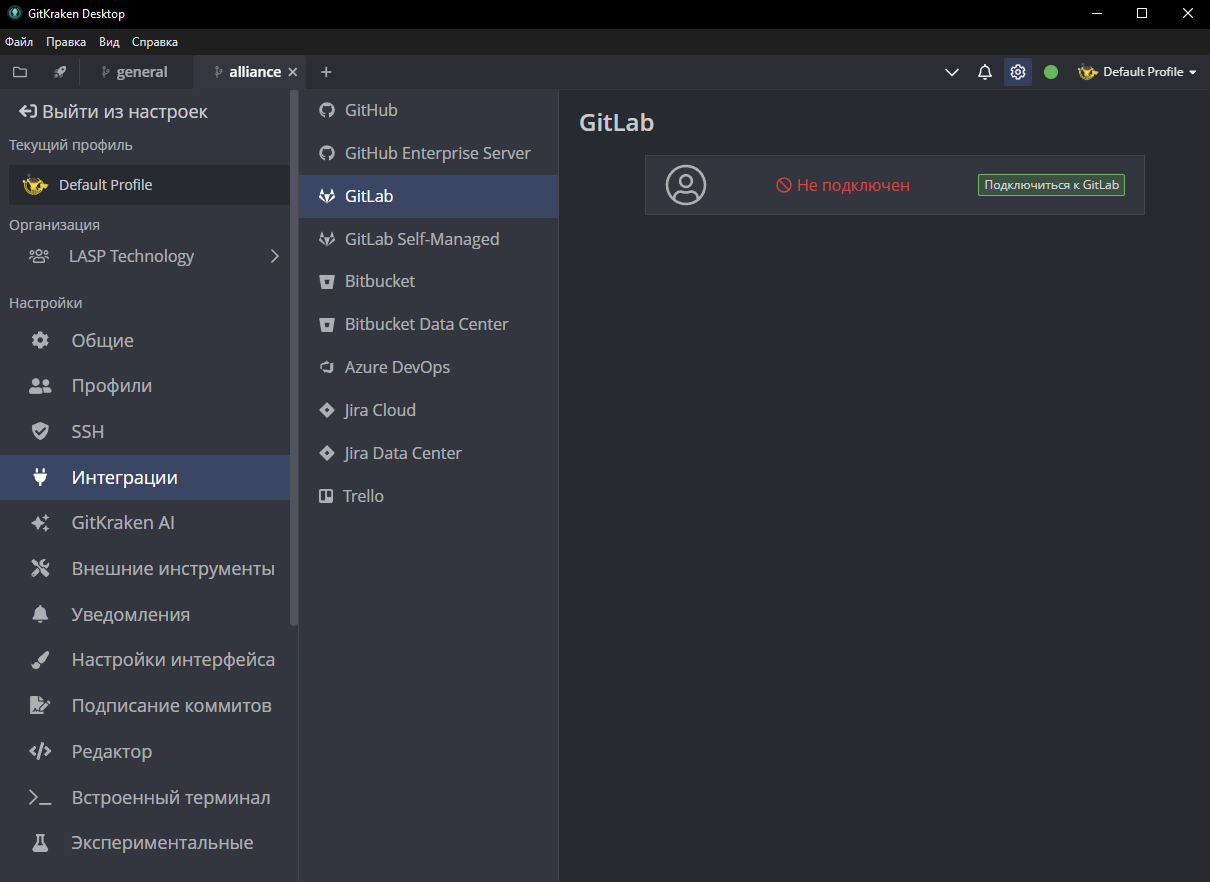Viewport: 1210px width, 882px height.
Task: Open notifications via the bell icon
Action: [984, 71]
